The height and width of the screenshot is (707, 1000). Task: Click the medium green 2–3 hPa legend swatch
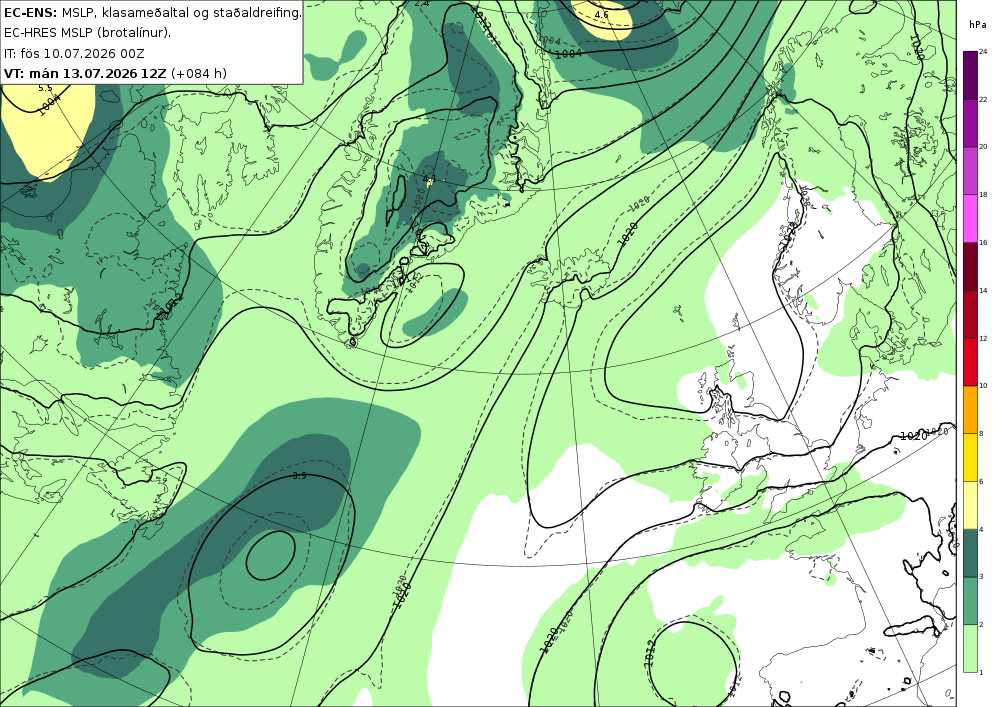[x=970, y=601]
